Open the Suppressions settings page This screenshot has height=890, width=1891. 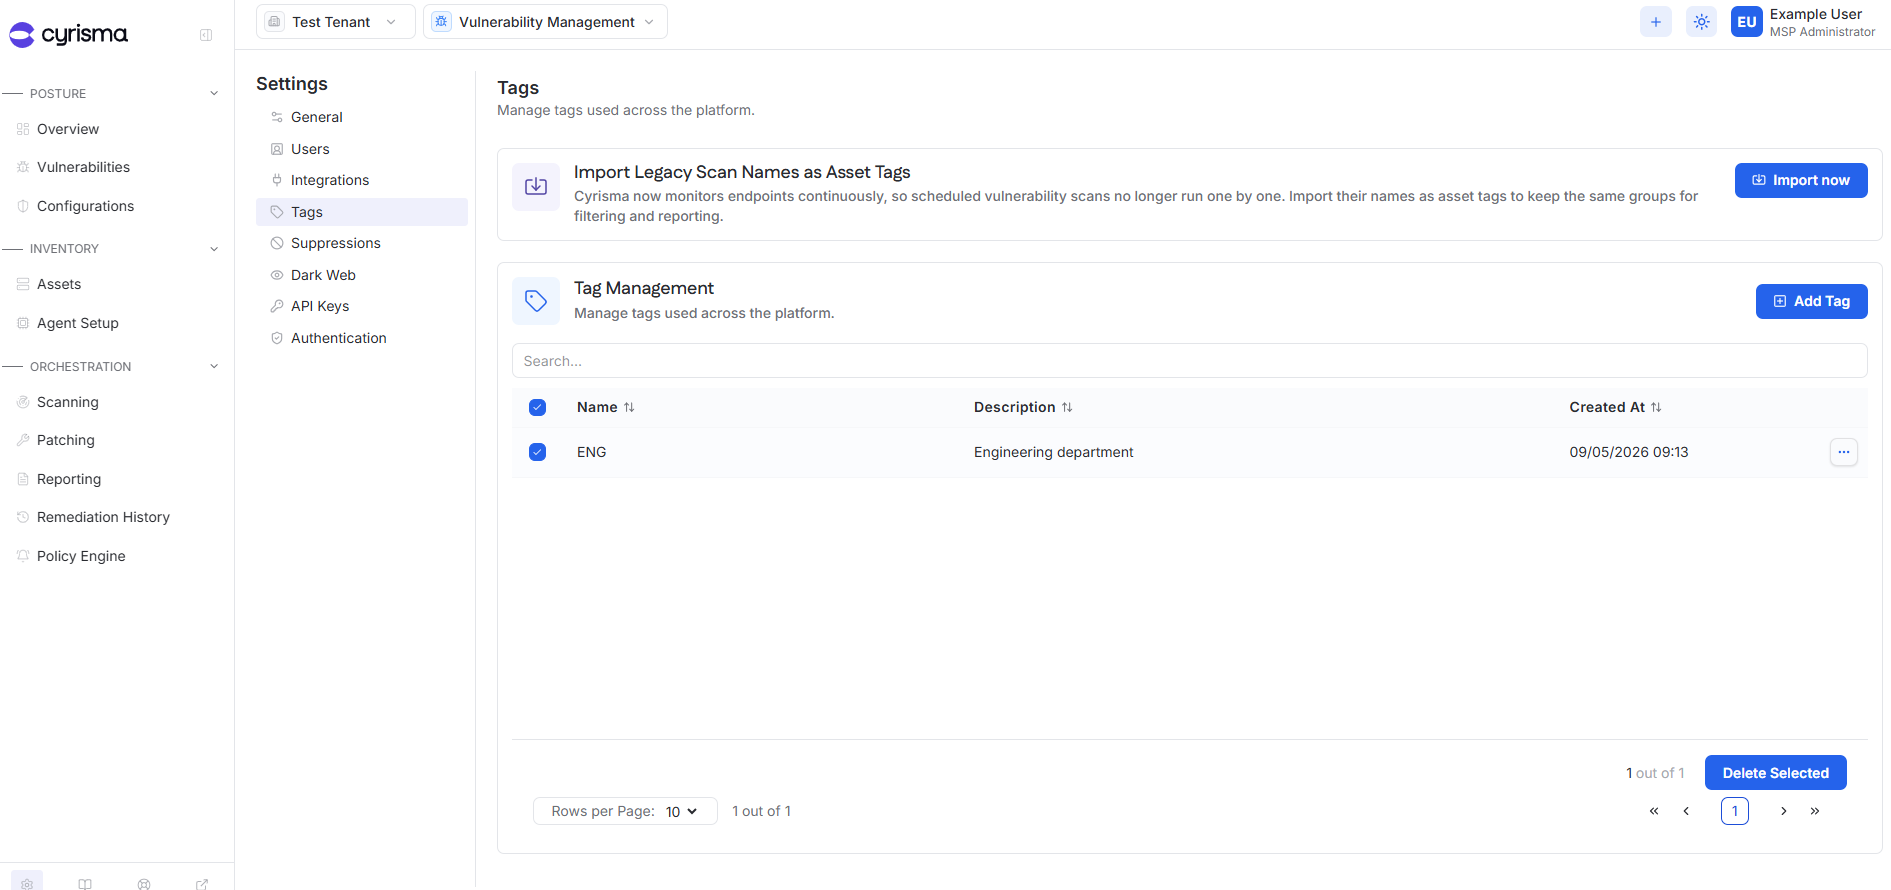tap(361, 243)
